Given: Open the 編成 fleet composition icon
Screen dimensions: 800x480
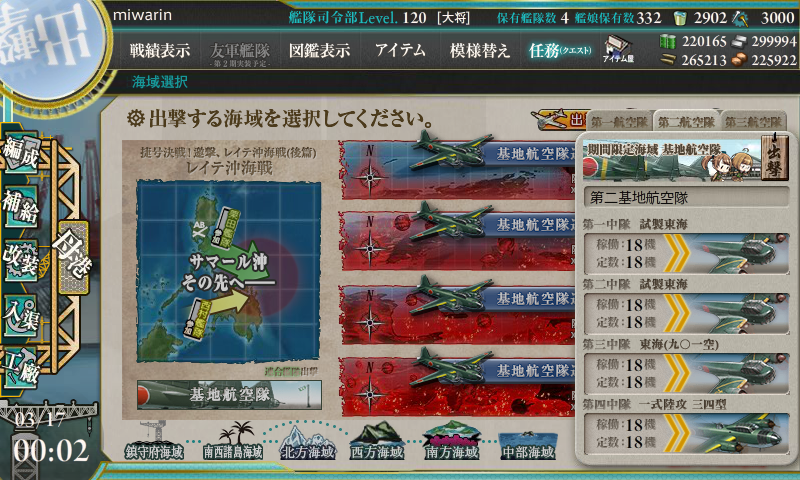Looking at the screenshot, I should (x=20, y=151).
